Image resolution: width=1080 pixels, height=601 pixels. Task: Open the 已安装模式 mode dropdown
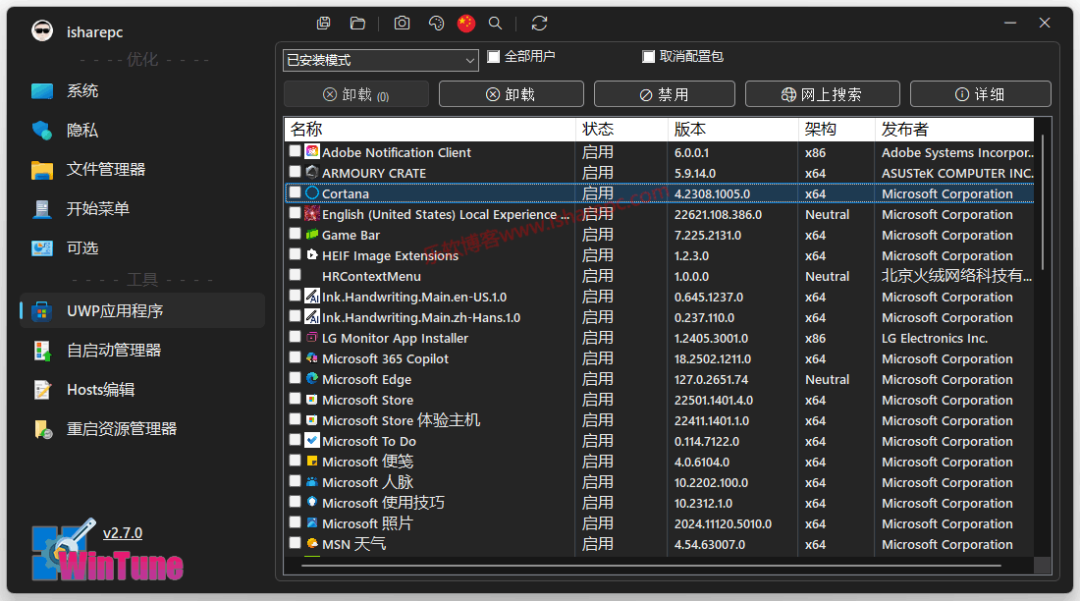[380, 61]
